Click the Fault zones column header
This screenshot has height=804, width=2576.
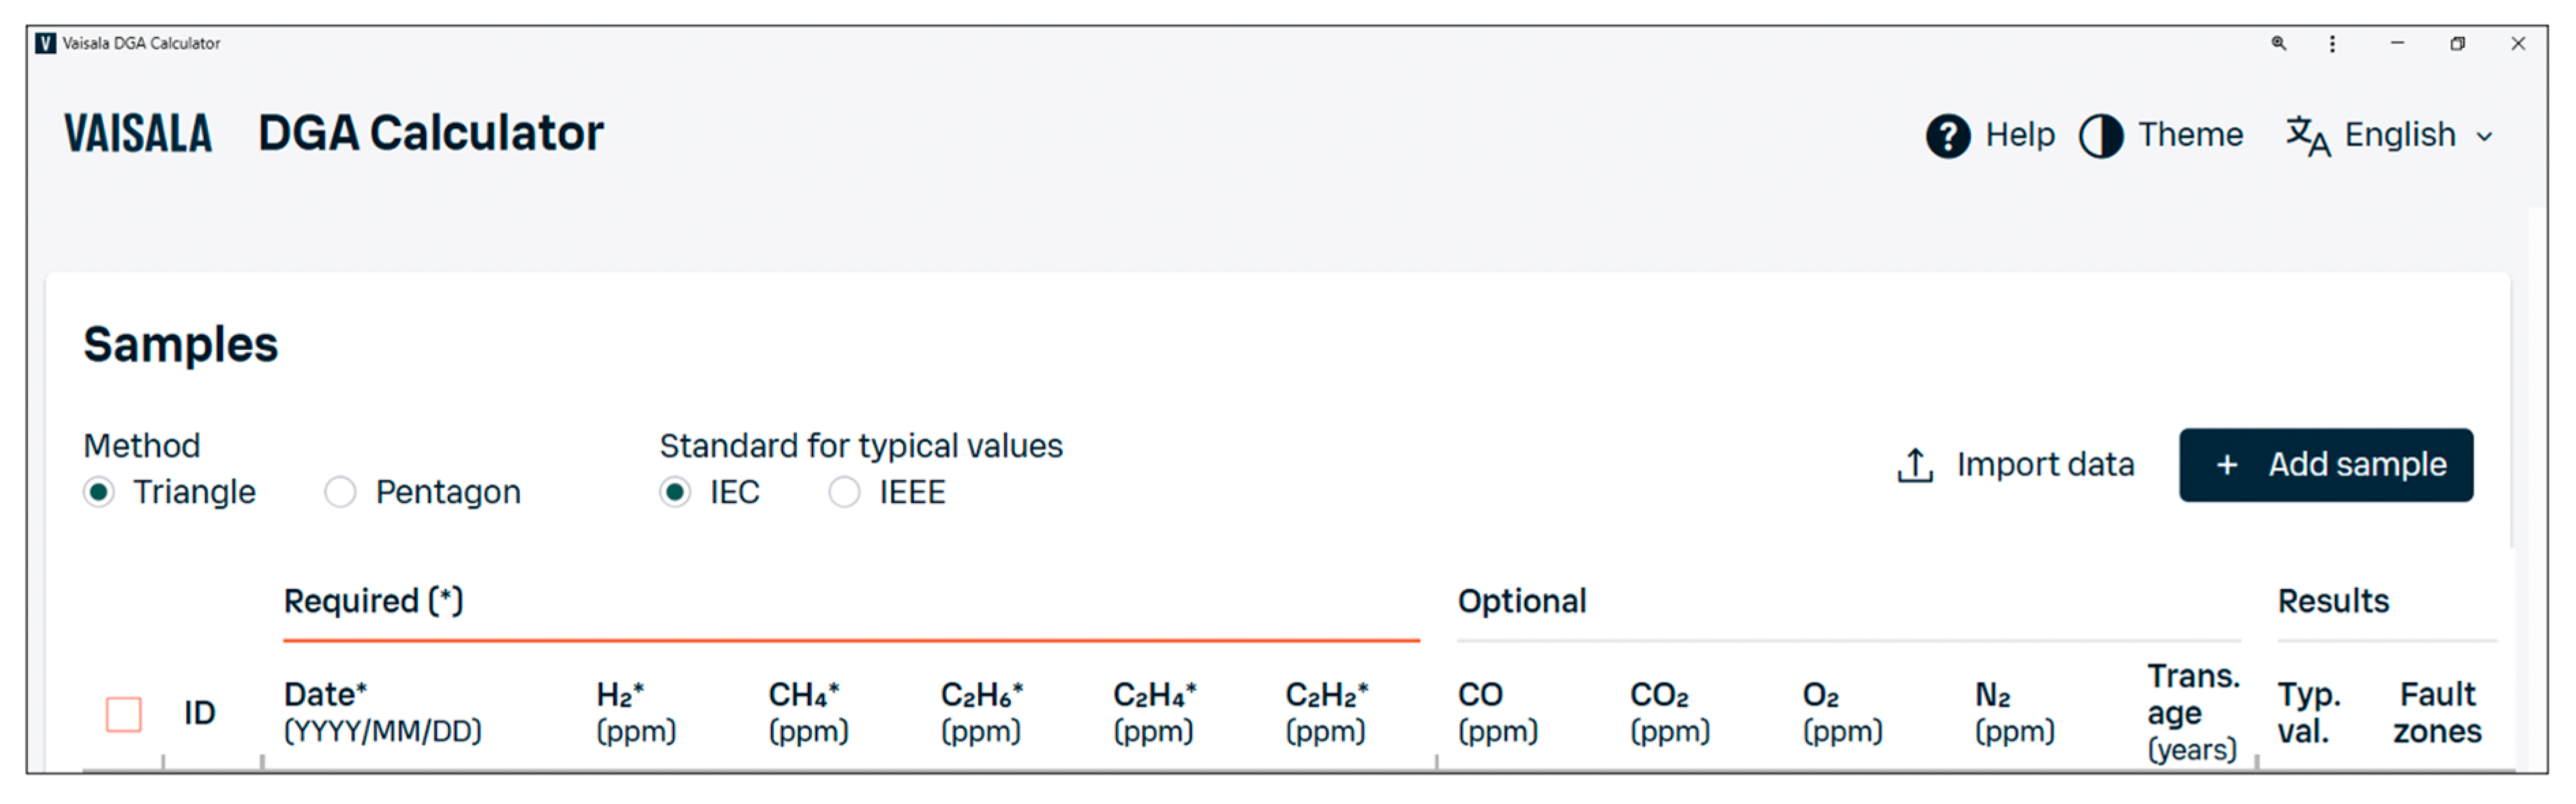point(2436,712)
